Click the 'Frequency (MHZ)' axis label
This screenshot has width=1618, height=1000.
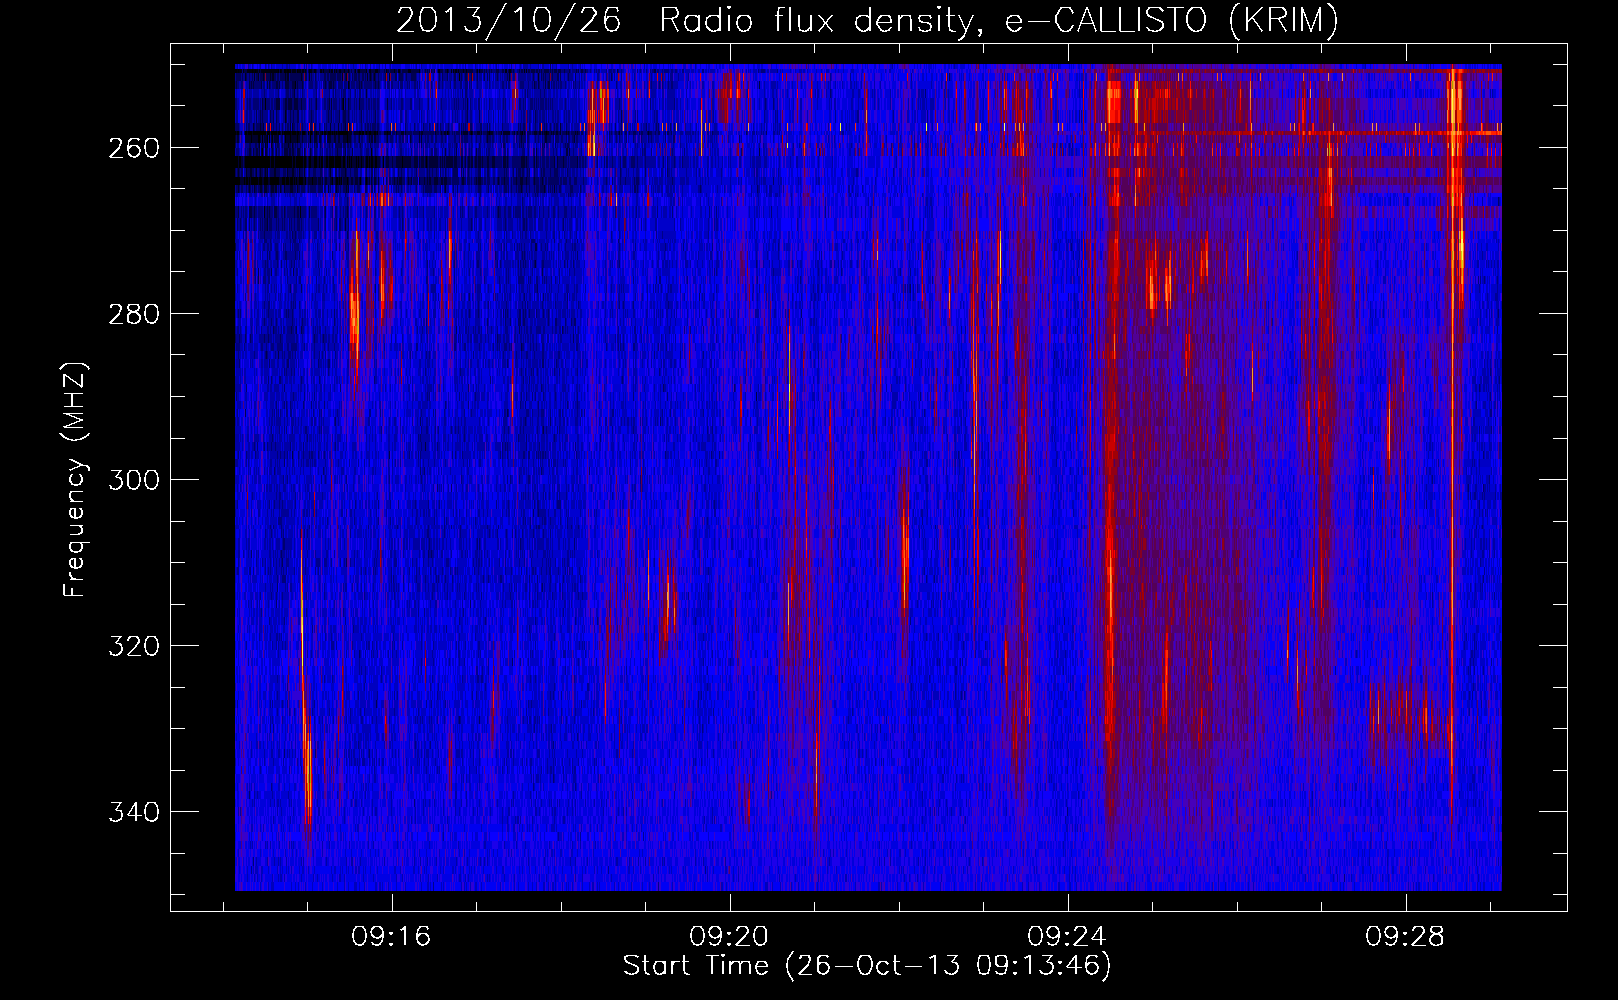(75, 479)
